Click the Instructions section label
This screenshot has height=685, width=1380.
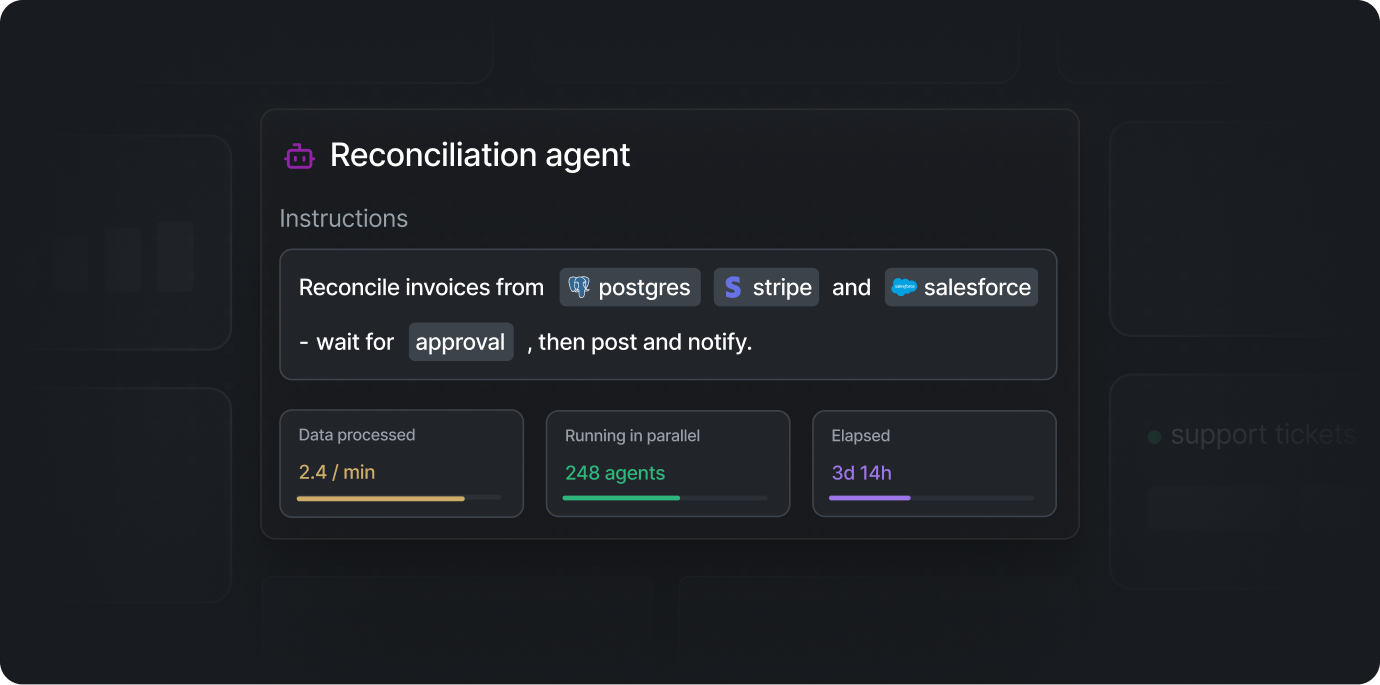(344, 218)
